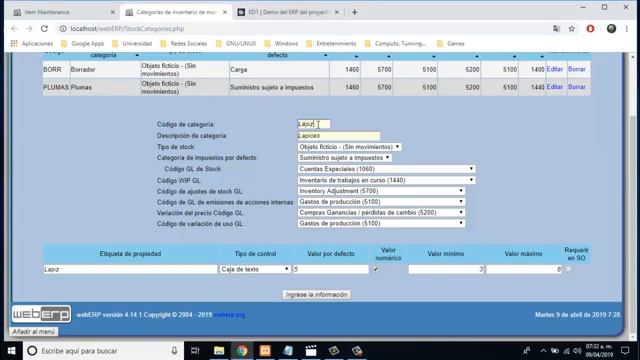Open Chrome from the taskbar

coord(242,351)
